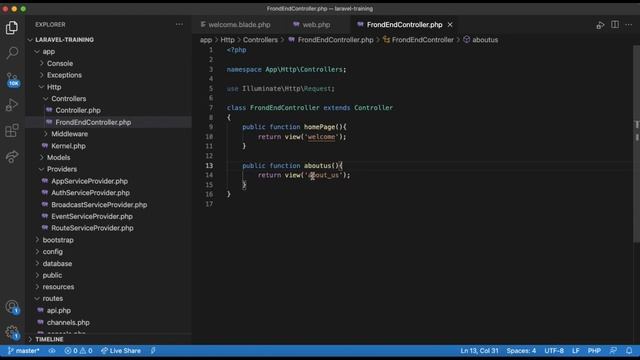Change indentation via Spaces: 4

[x=521, y=351]
